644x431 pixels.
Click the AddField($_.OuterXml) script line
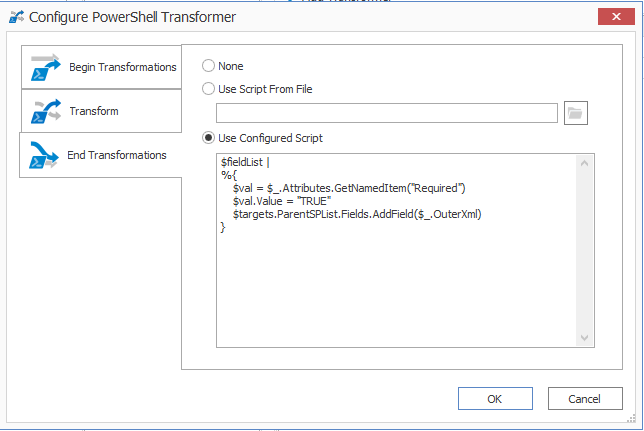[x=357, y=214]
